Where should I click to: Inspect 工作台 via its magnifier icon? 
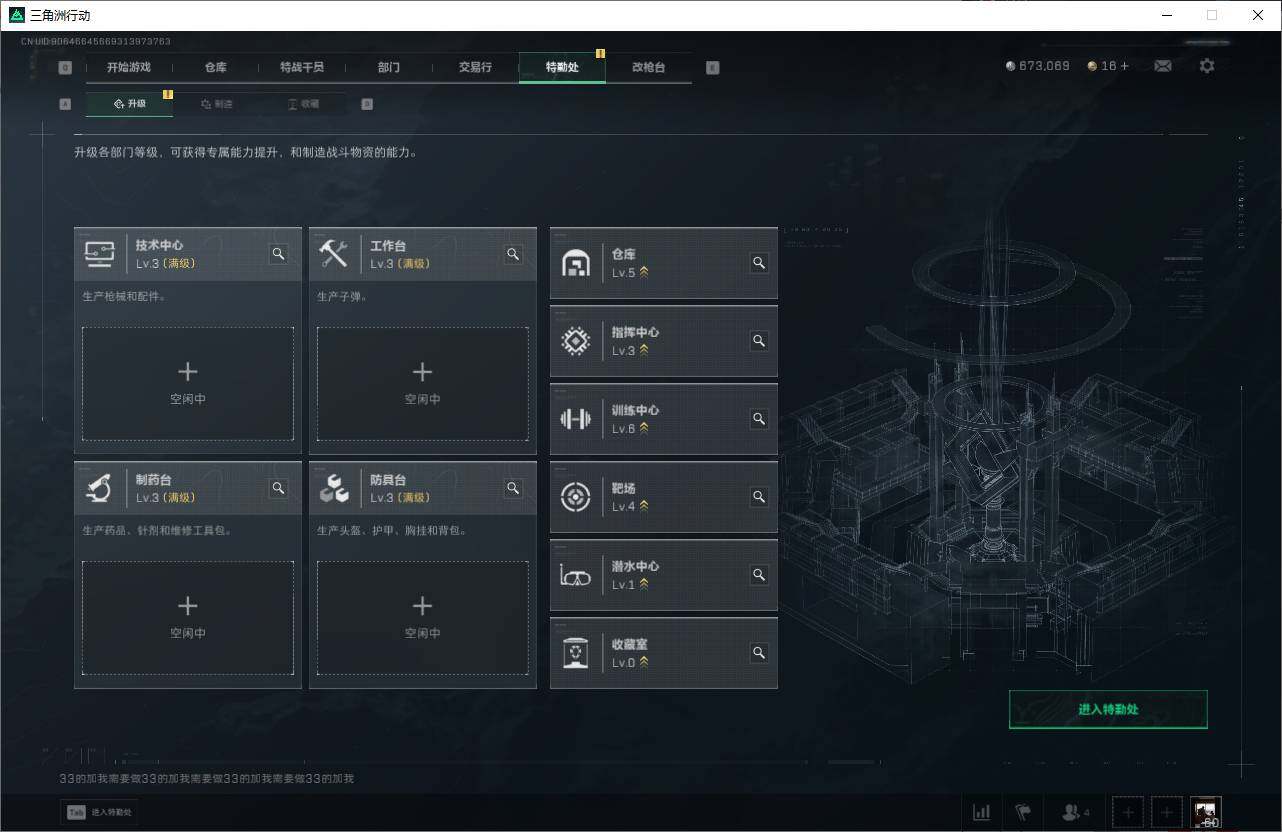(513, 254)
